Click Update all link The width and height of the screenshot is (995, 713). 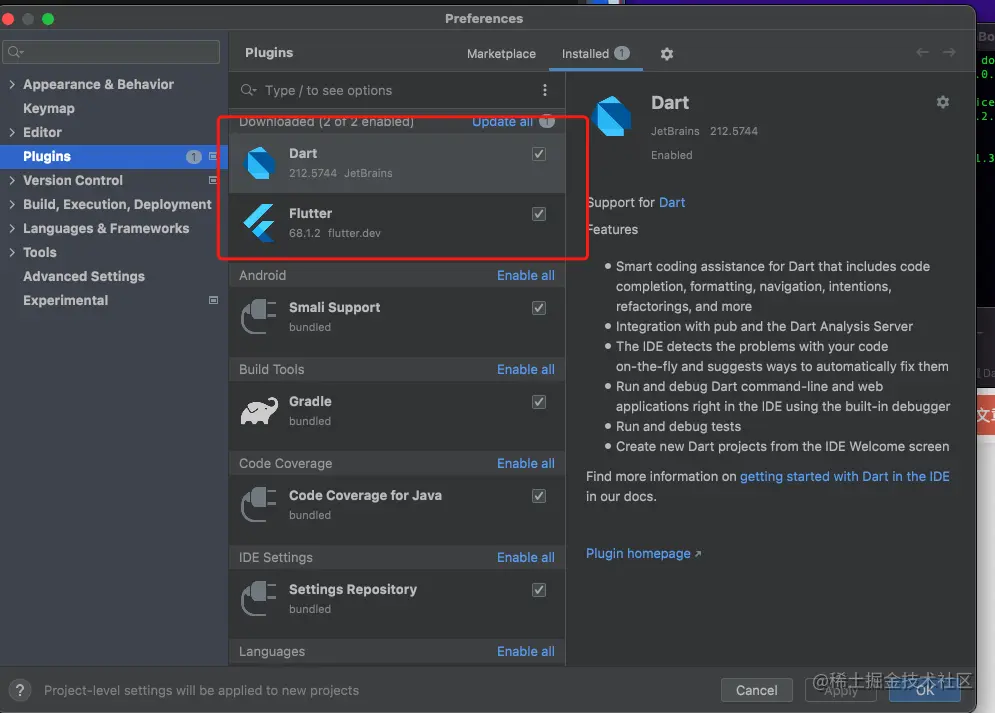tap(502, 121)
